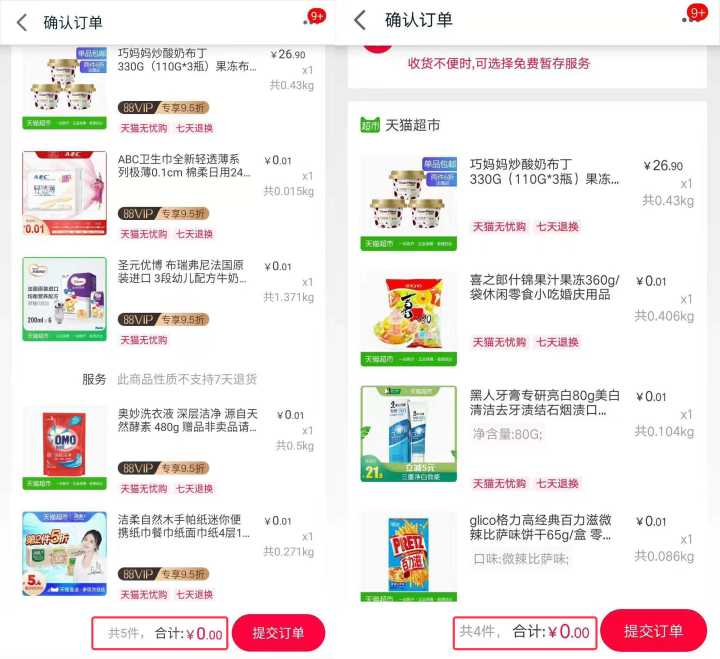
Task: Tap 七天退换 tag under 喜之郎 jelly
Action: [x=557, y=342]
